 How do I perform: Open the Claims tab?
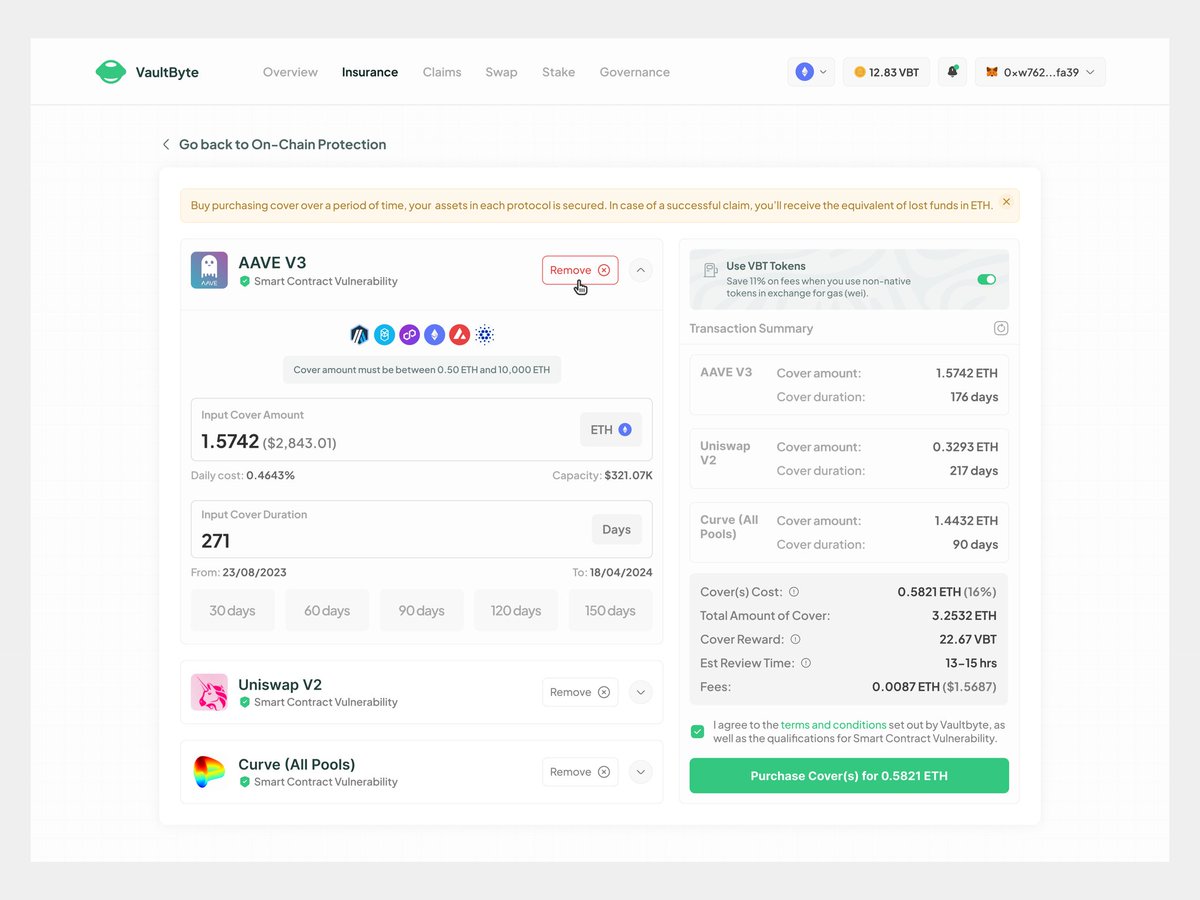point(442,72)
